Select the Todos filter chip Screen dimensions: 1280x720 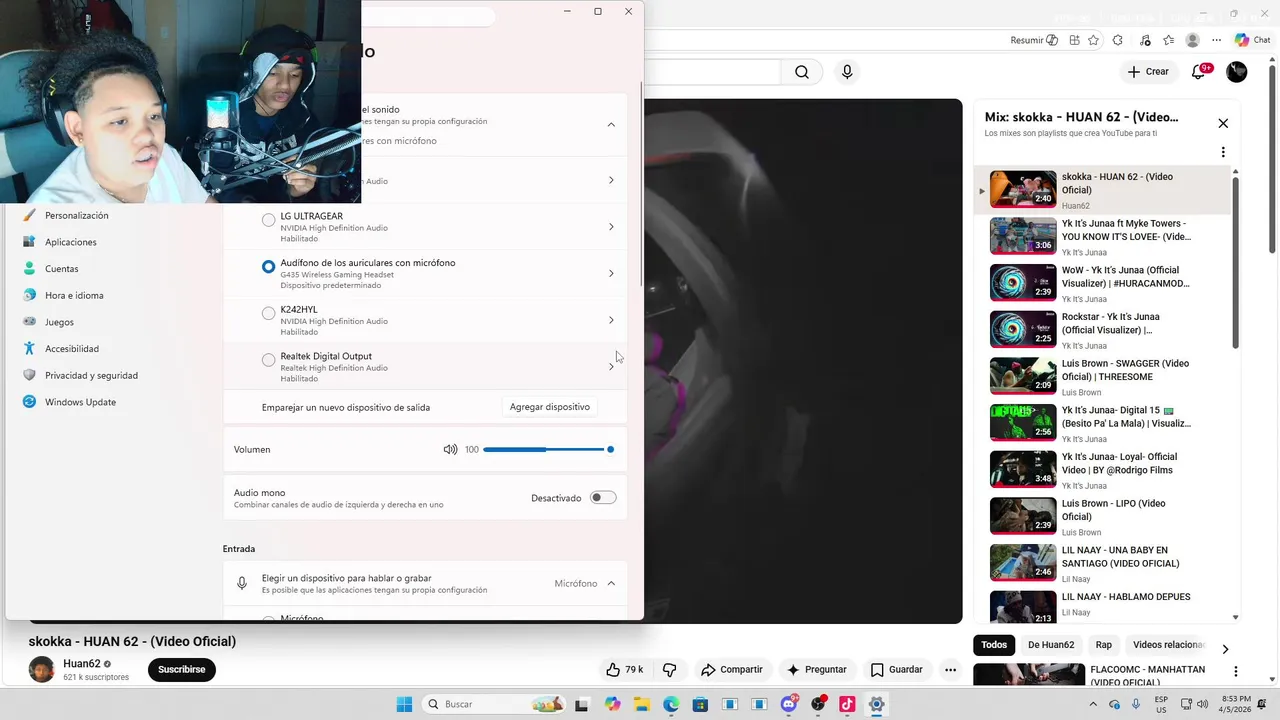click(994, 645)
